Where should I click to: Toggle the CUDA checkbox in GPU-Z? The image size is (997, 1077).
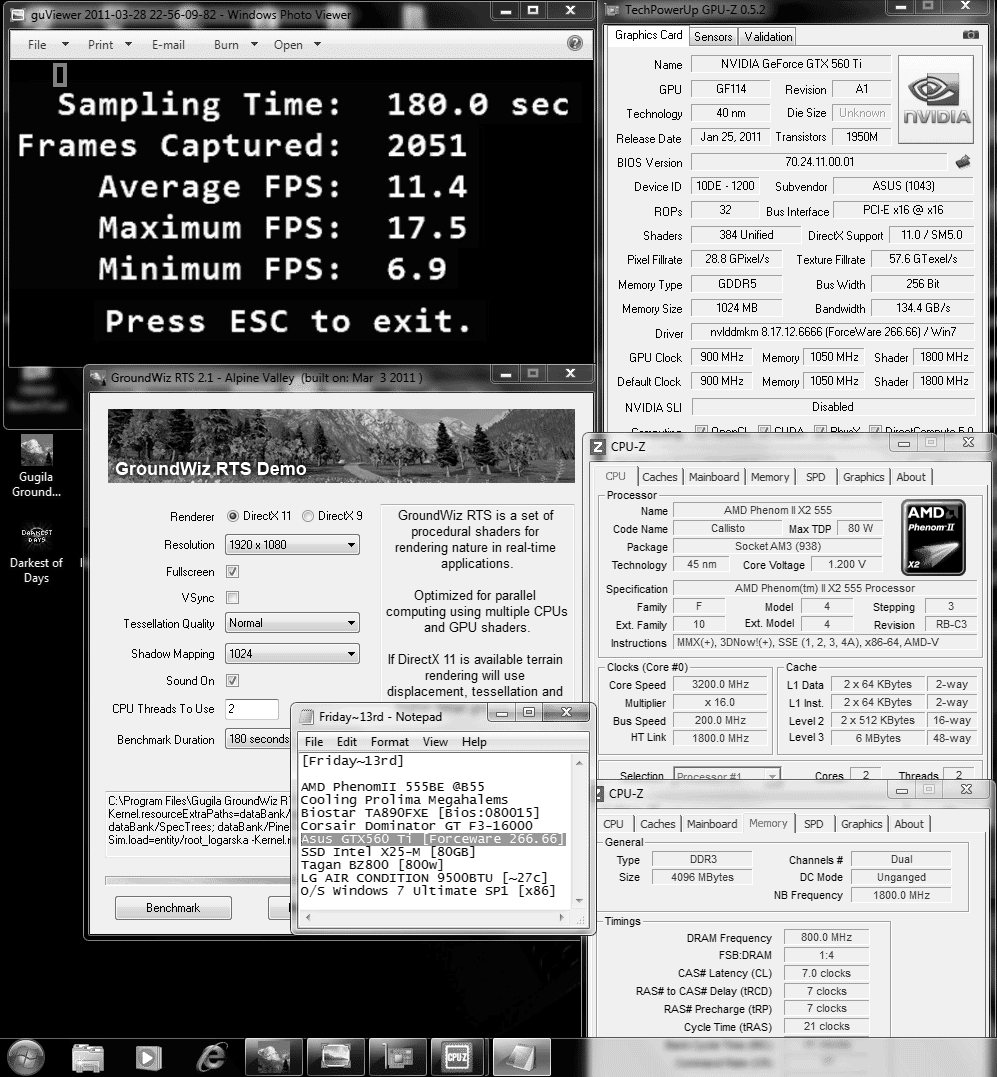pyautogui.click(x=764, y=431)
